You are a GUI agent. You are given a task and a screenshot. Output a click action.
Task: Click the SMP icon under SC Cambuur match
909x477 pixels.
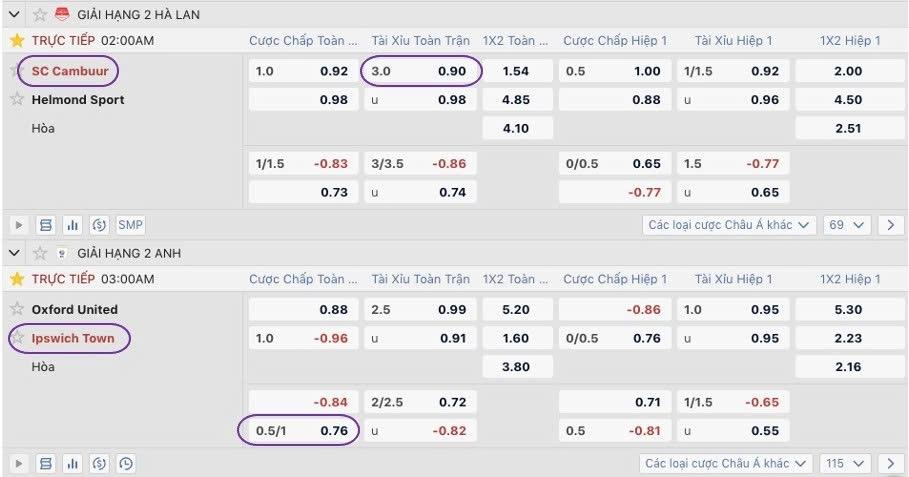click(130, 225)
